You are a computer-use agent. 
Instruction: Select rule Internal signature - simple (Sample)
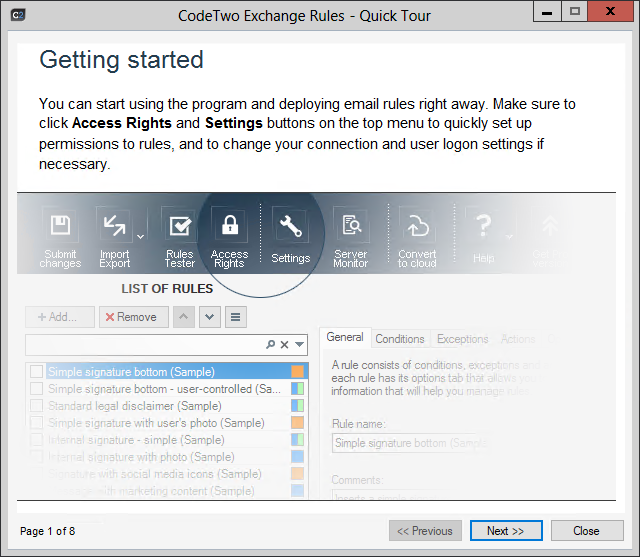pyautogui.click(x=168, y=440)
